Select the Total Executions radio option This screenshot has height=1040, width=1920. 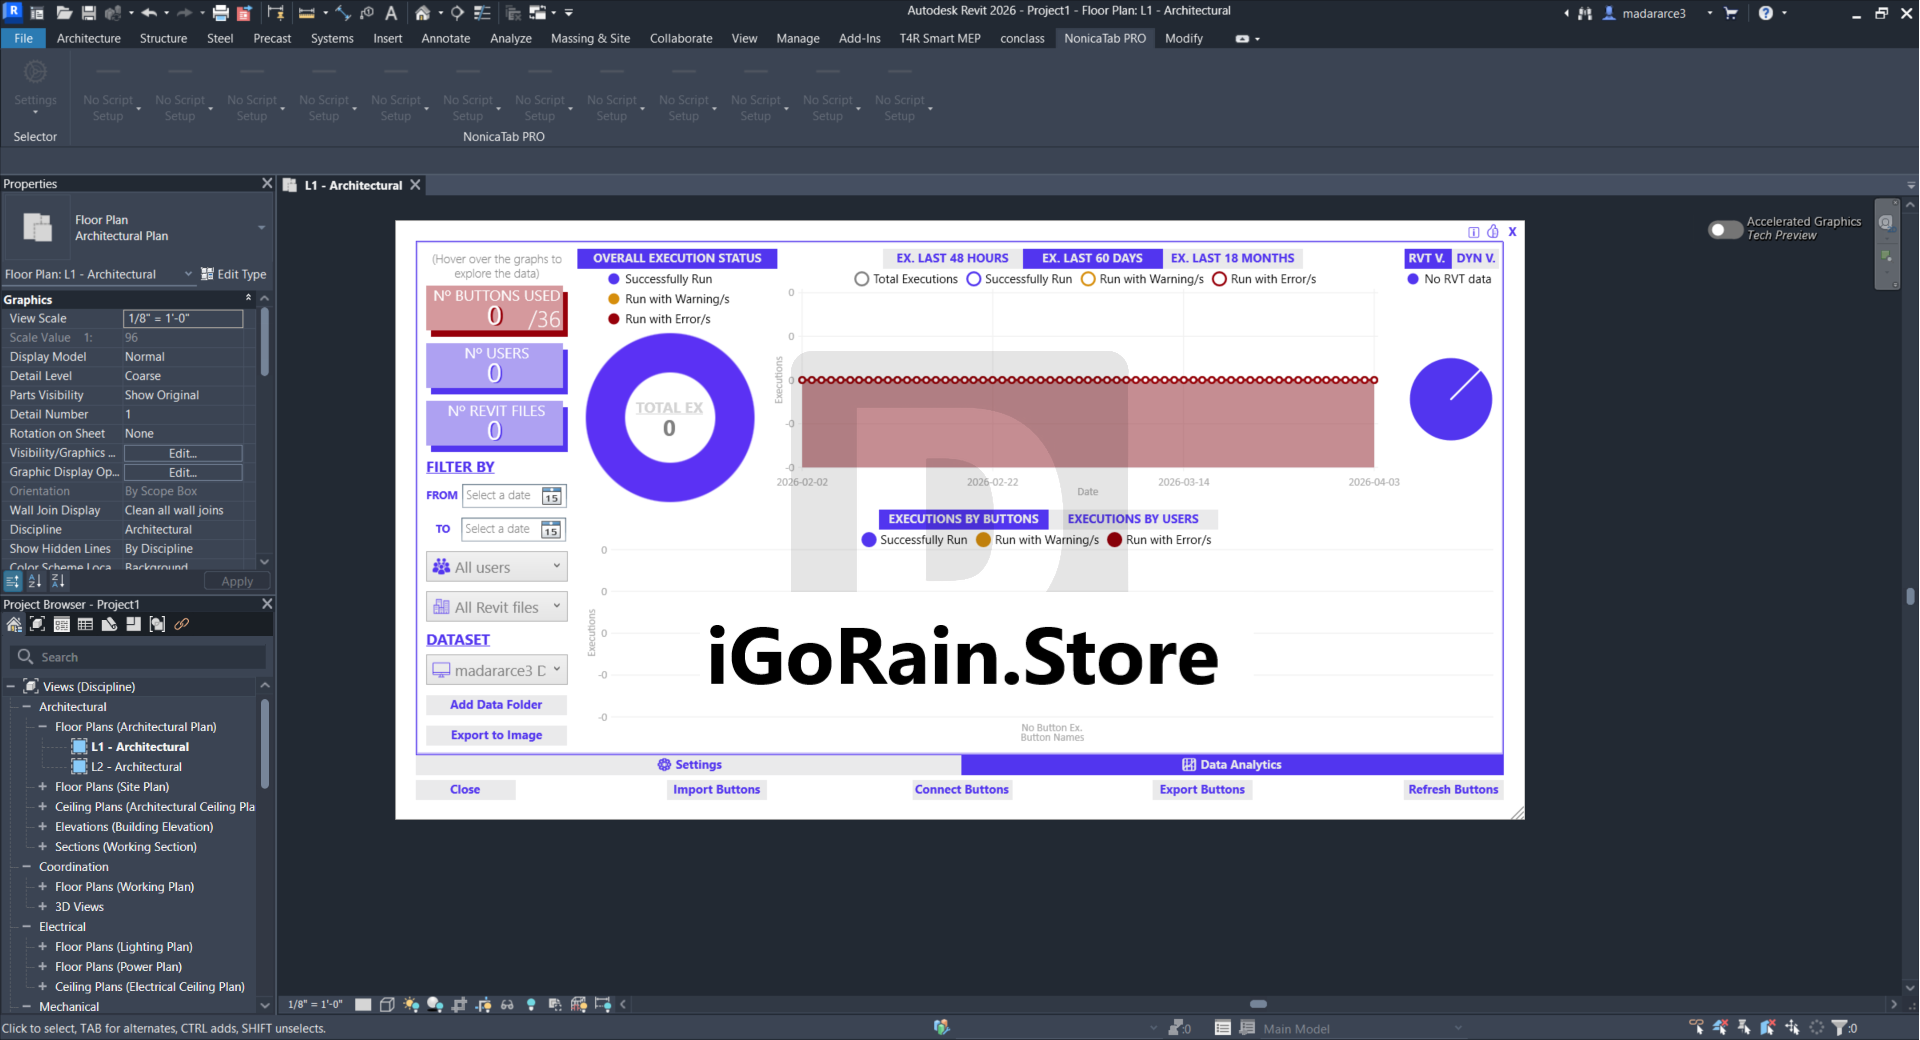pos(862,279)
